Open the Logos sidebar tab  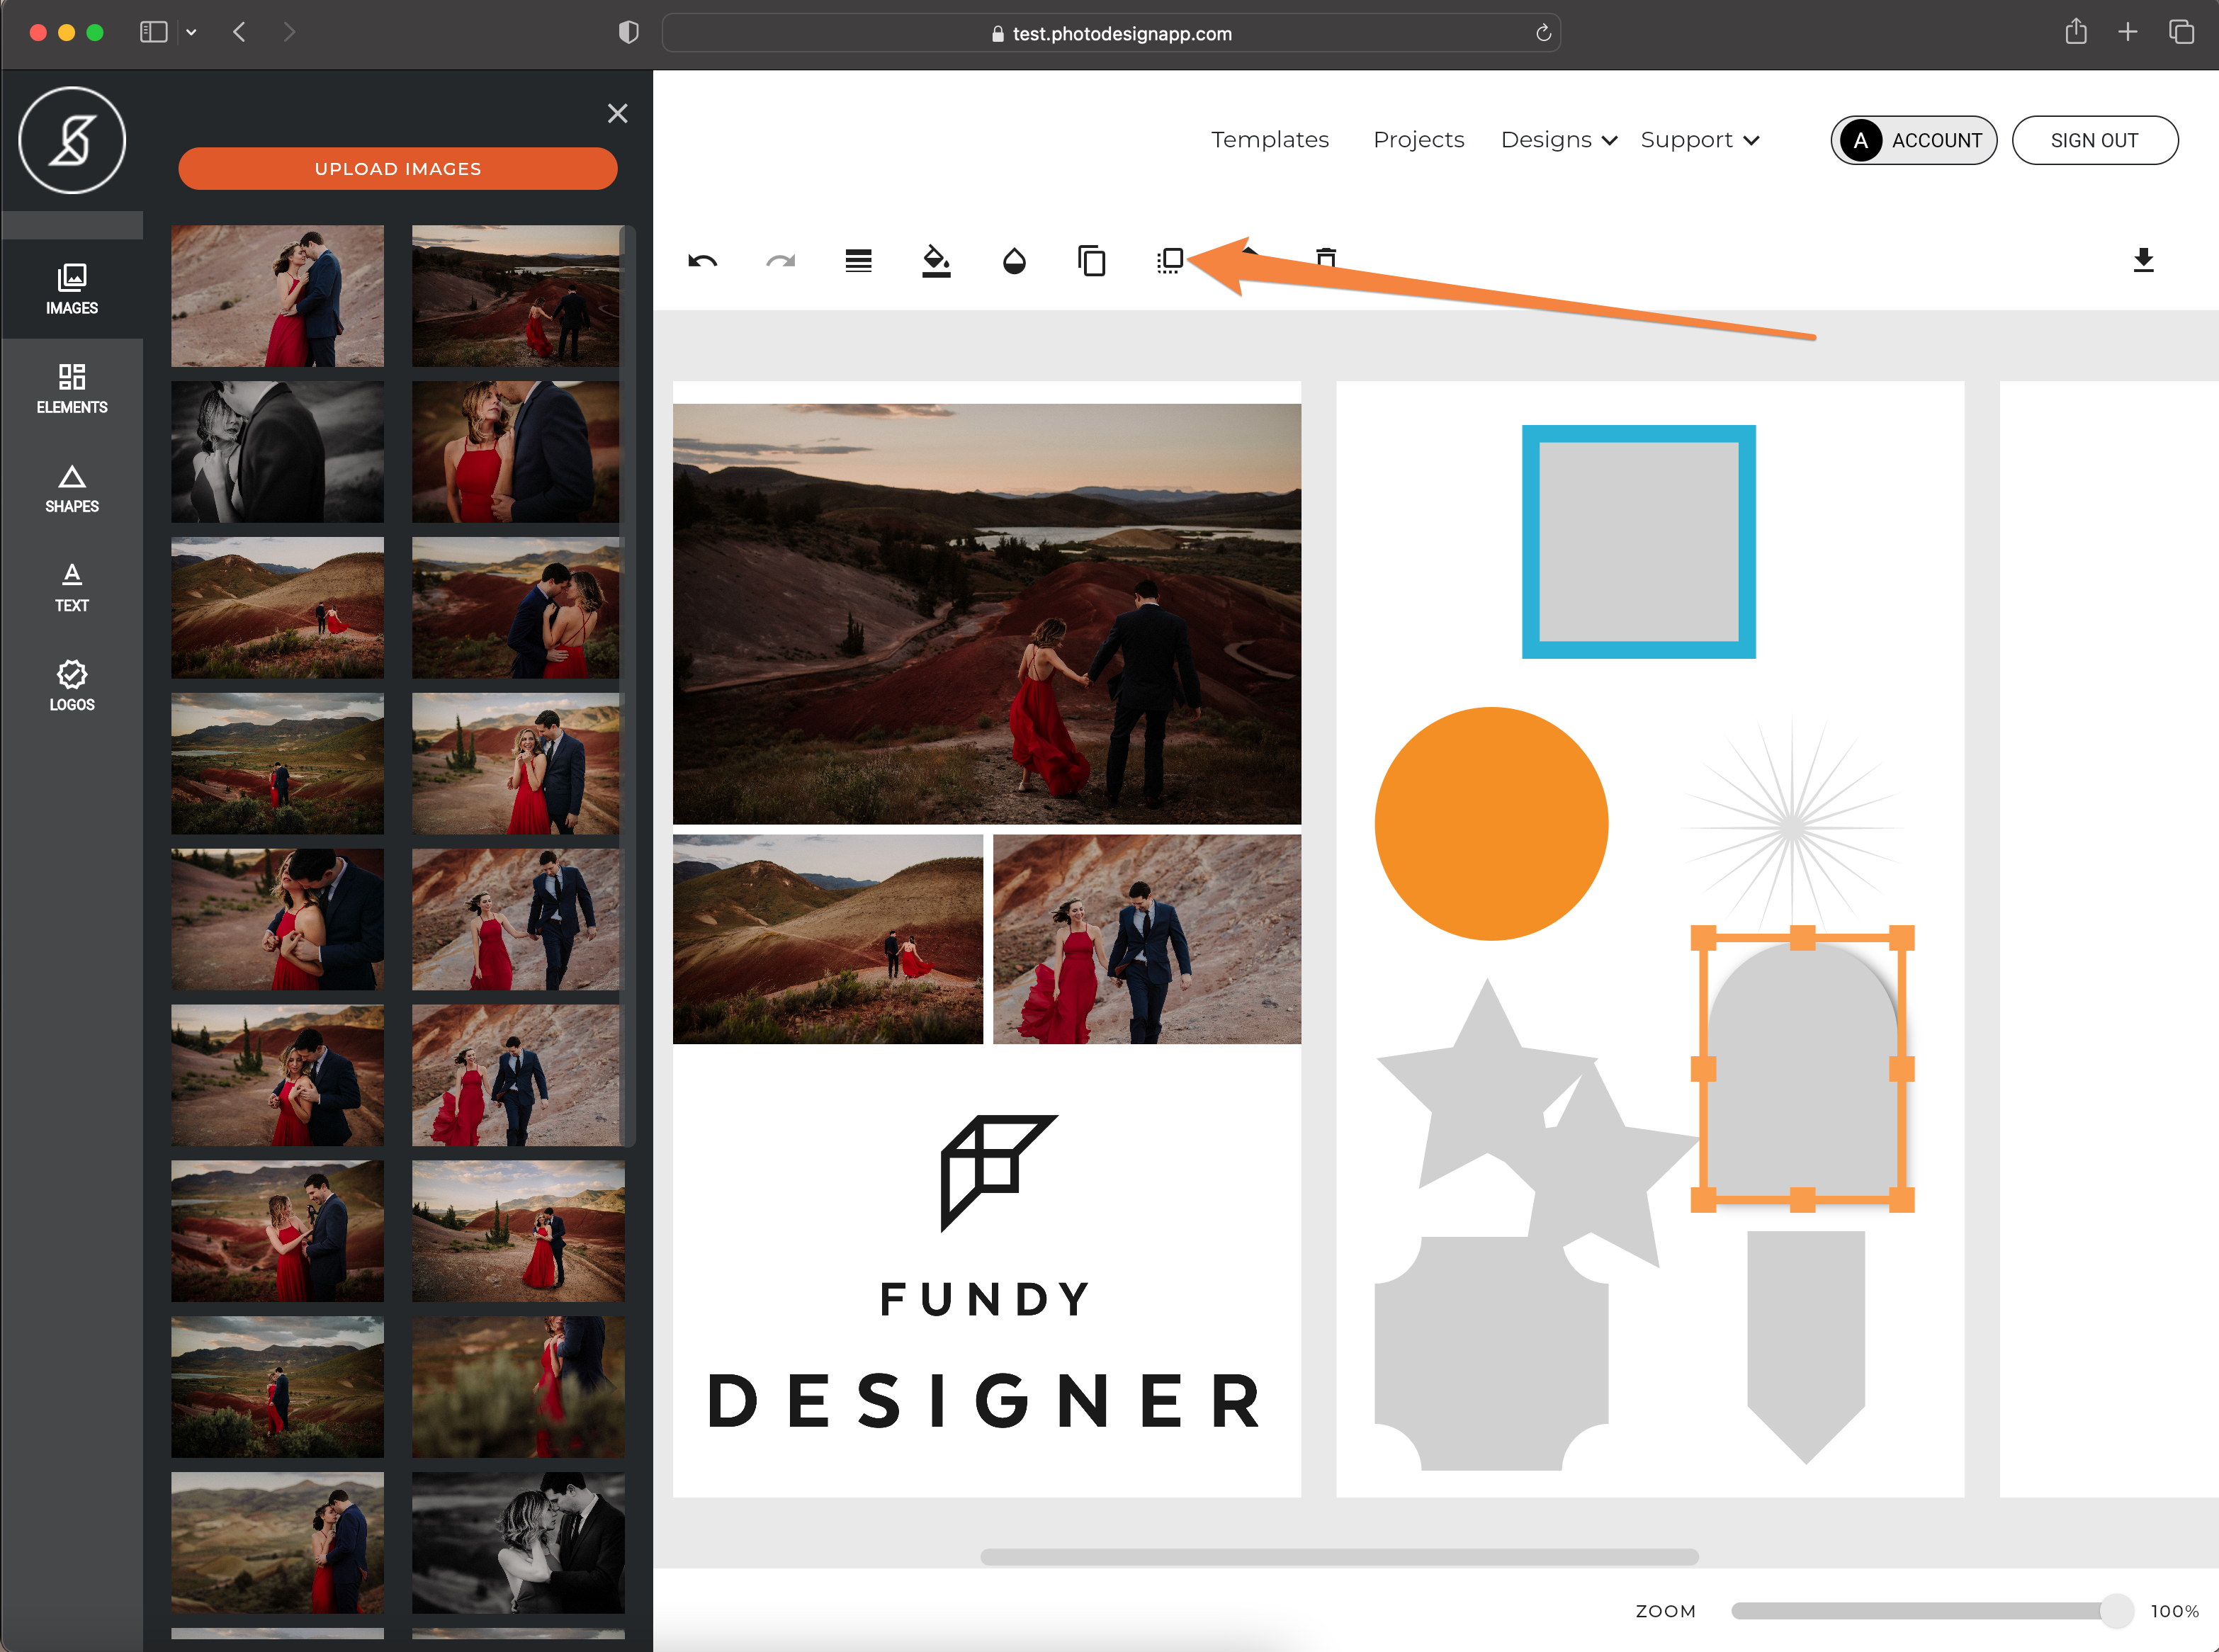[72, 686]
